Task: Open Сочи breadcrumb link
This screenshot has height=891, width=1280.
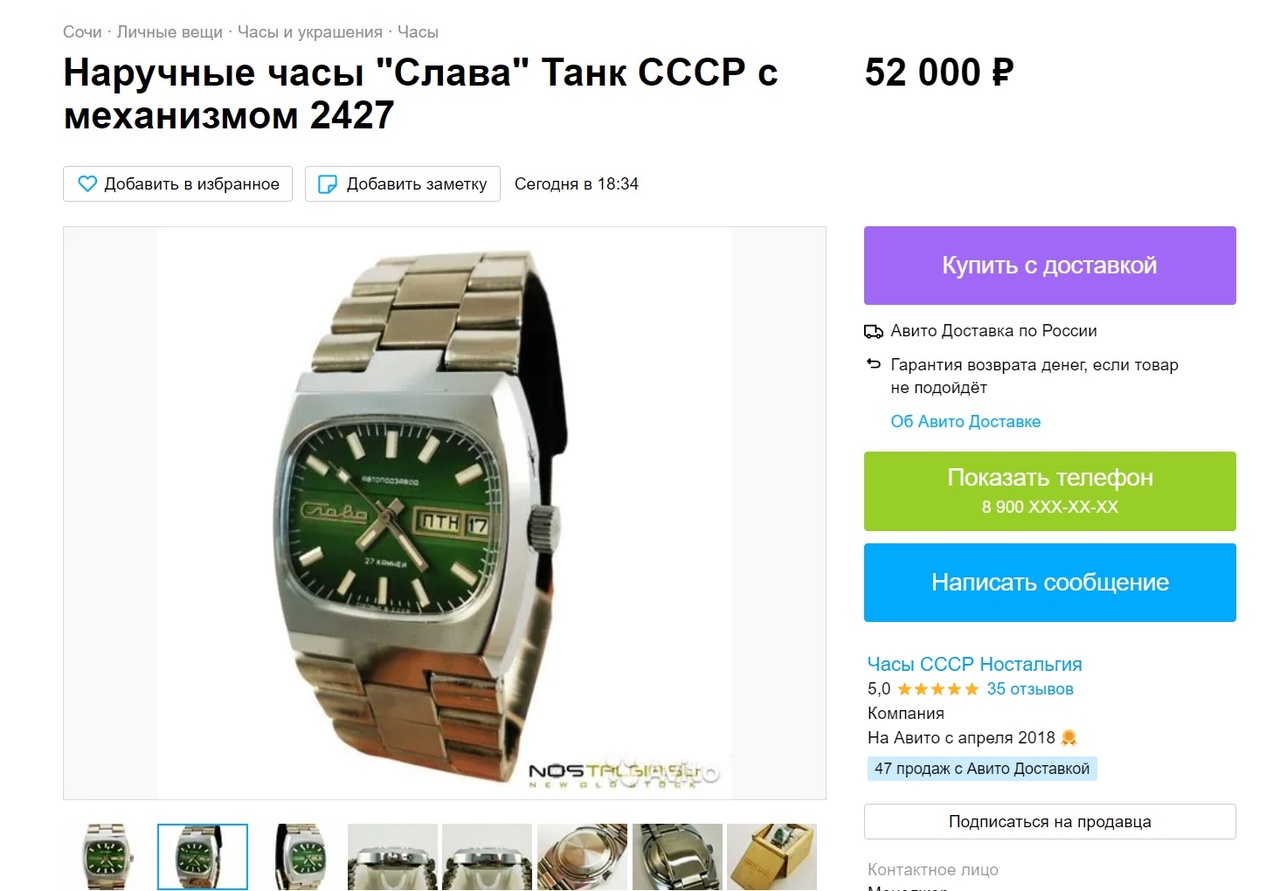Action: tap(82, 32)
